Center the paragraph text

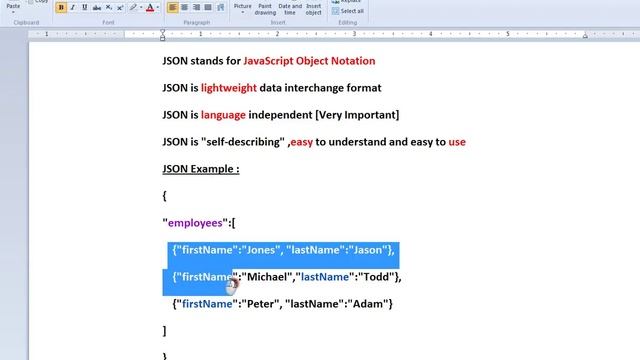(x=184, y=7)
